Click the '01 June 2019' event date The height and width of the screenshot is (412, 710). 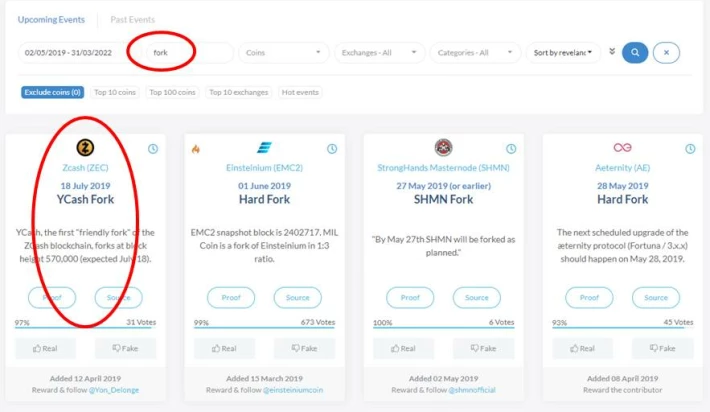pos(264,186)
